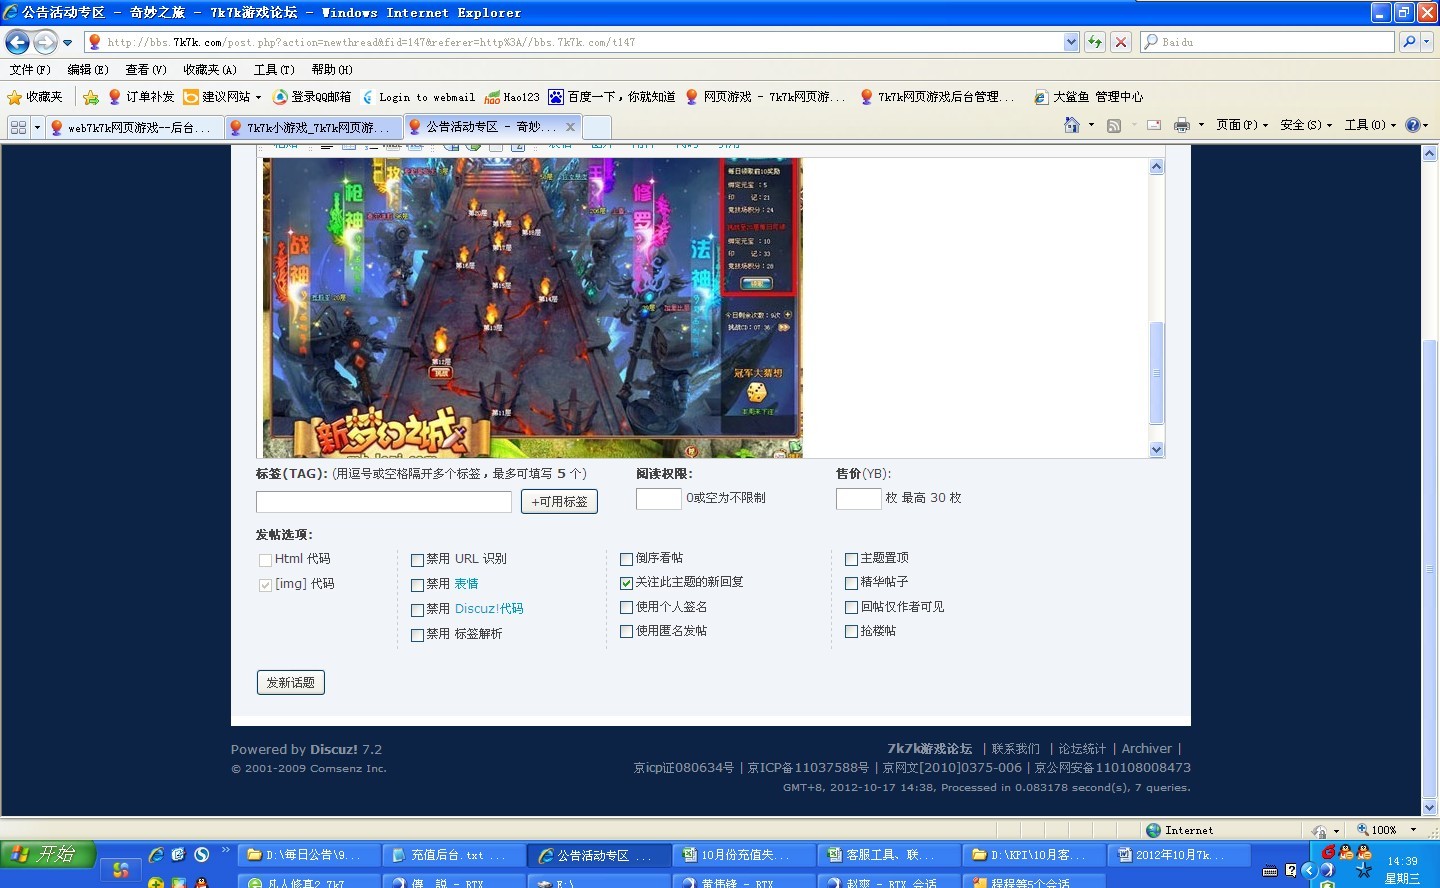Image resolution: width=1440 pixels, height=888 pixels.
Task: Open the 页面(P) dropdown menu
Action: tap(1241, 125)
